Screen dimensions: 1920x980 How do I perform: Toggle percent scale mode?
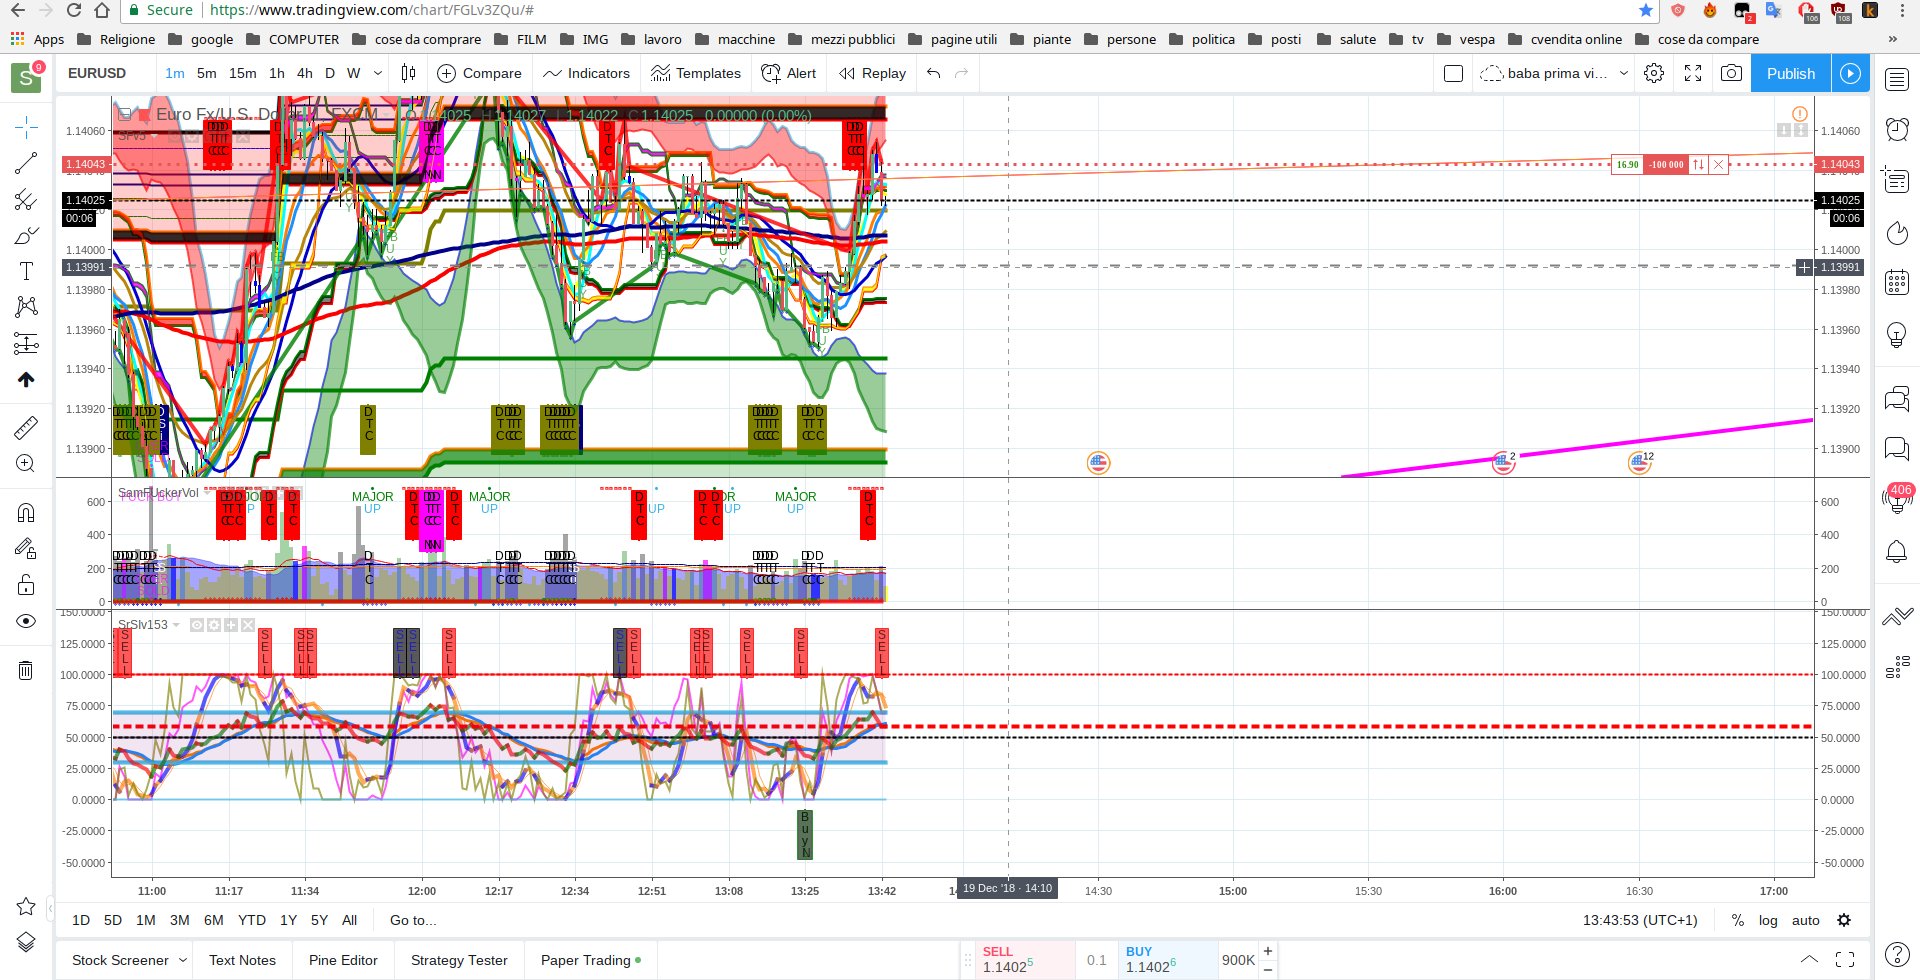[1738, 920]
